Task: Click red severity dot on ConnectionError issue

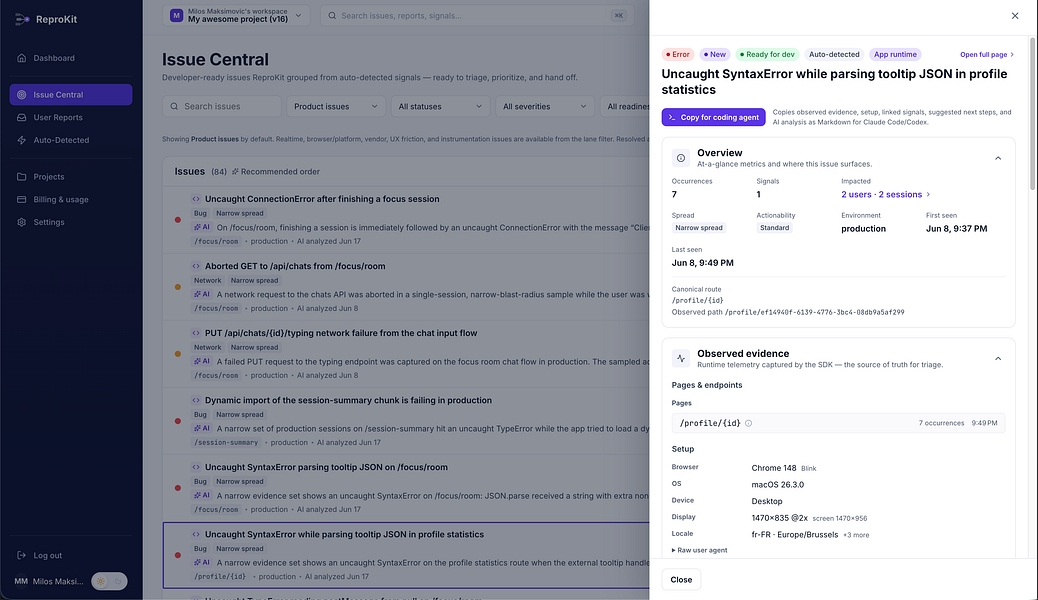Action: click(x=177, y=220)
